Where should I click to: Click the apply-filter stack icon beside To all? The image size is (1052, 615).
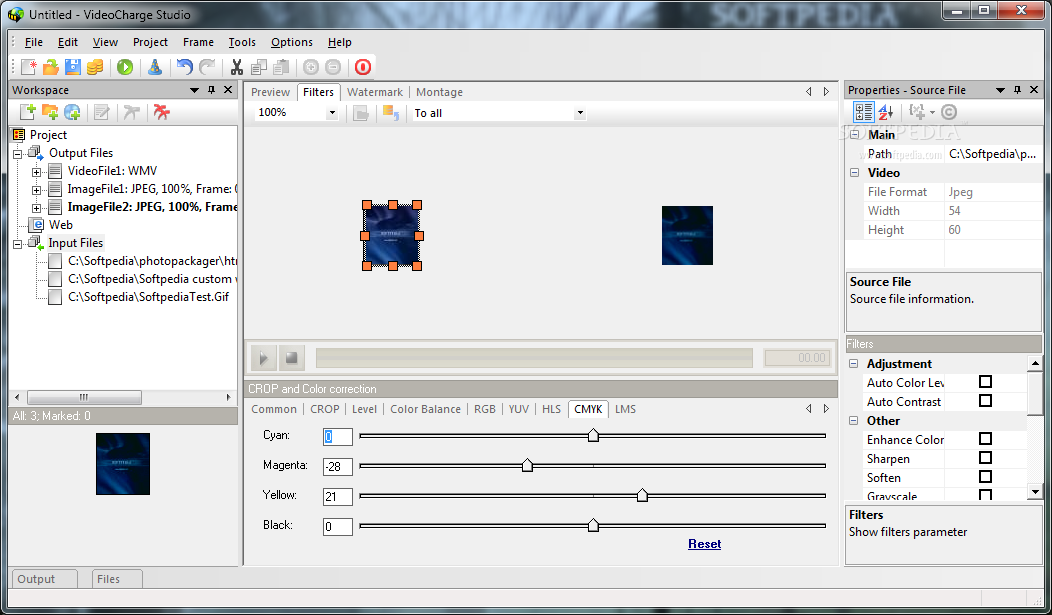click(390, 113)
